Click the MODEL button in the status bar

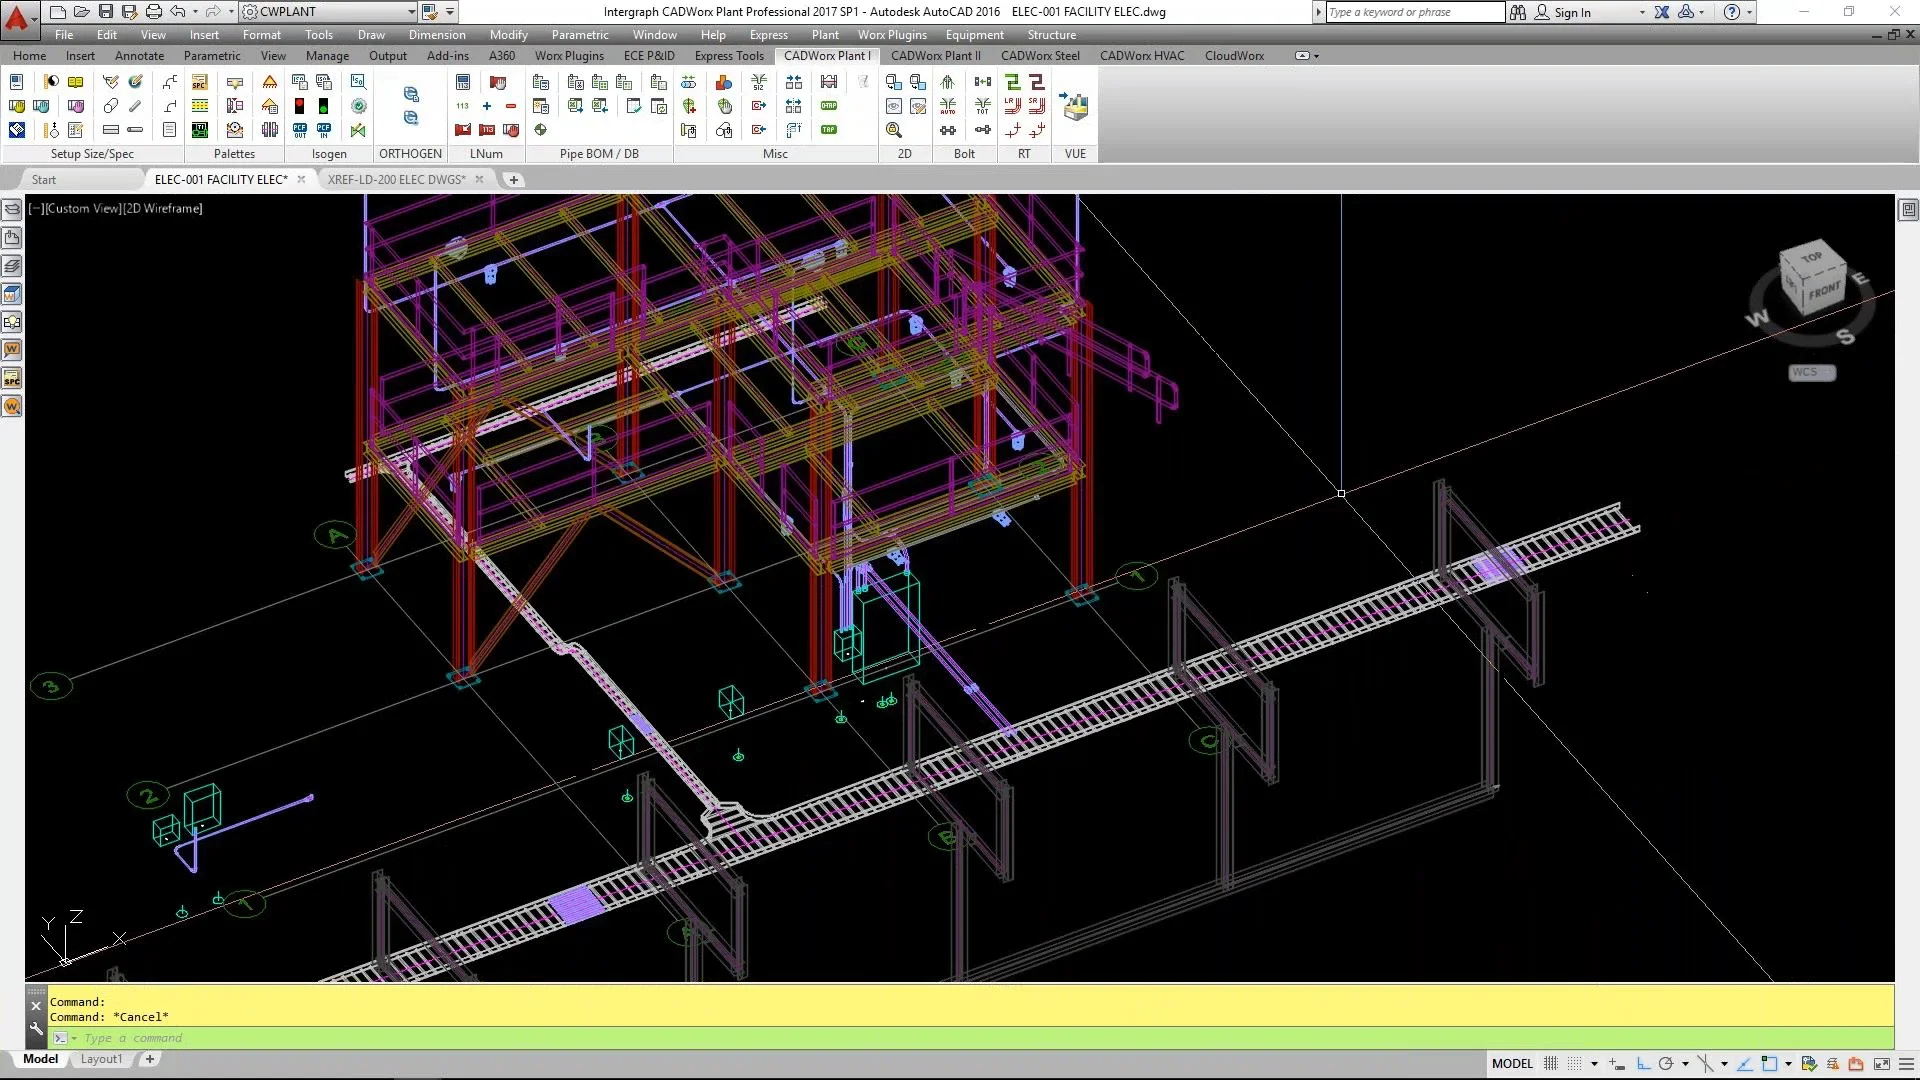[1513, 1063]
